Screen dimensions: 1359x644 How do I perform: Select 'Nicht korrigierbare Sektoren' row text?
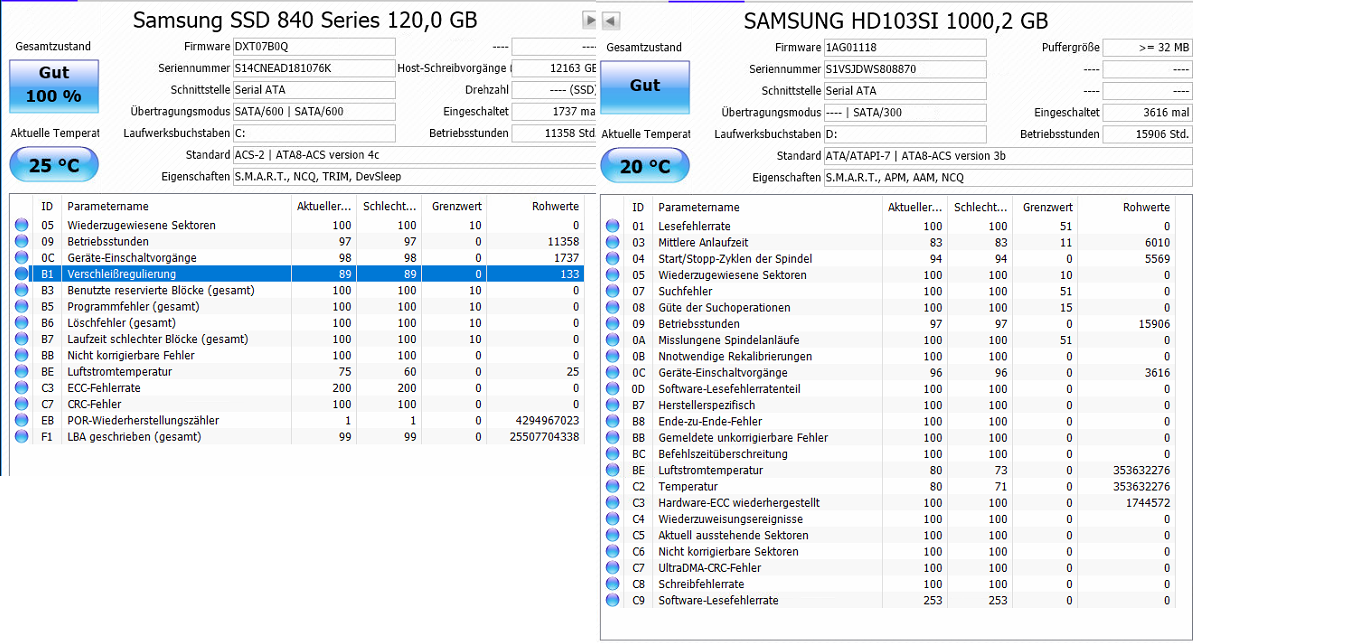click(729, 551)
